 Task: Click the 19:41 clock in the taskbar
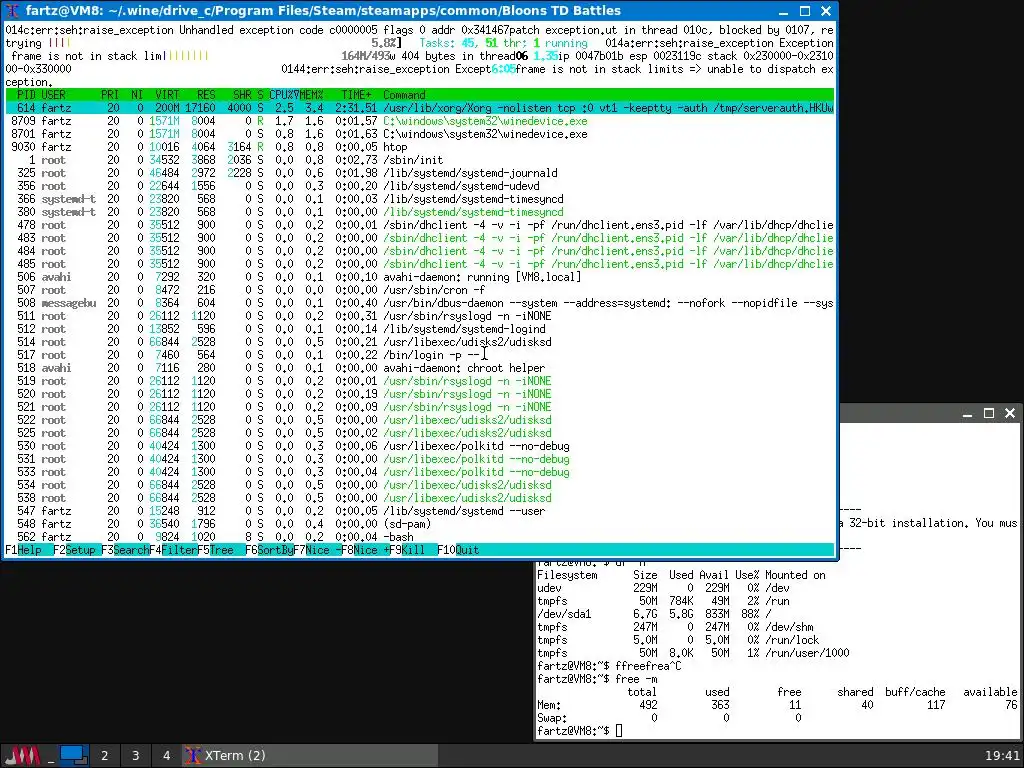pos(1001,756)
